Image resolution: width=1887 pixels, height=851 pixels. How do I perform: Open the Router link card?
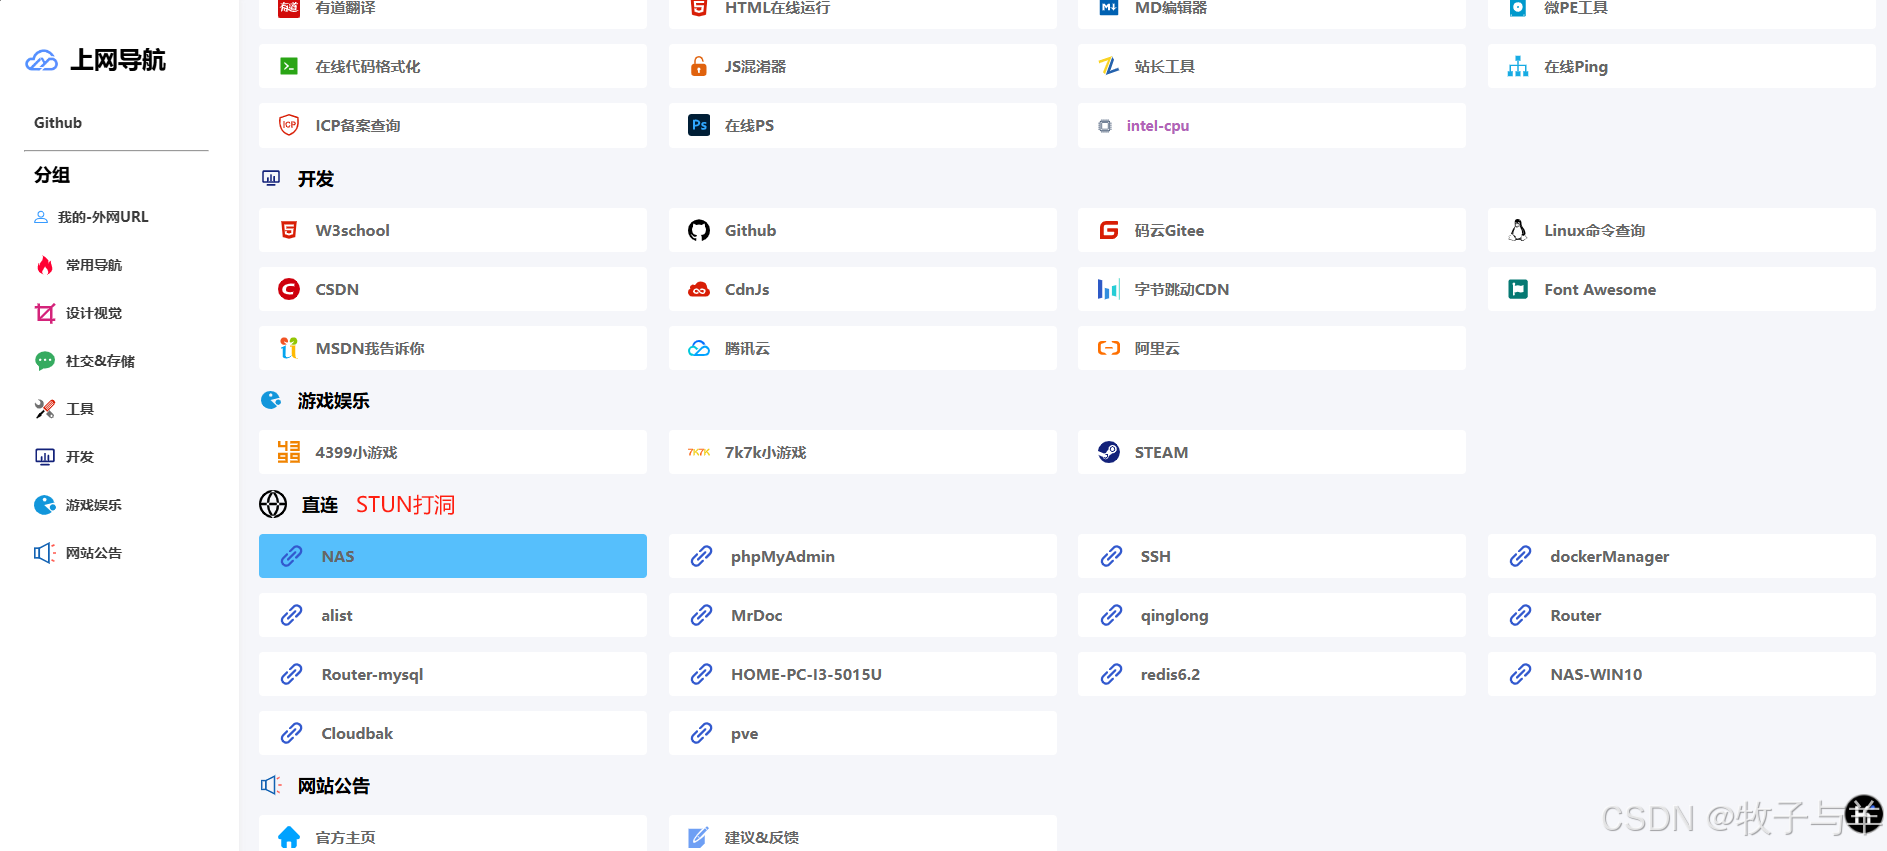tap(1682, 615)
